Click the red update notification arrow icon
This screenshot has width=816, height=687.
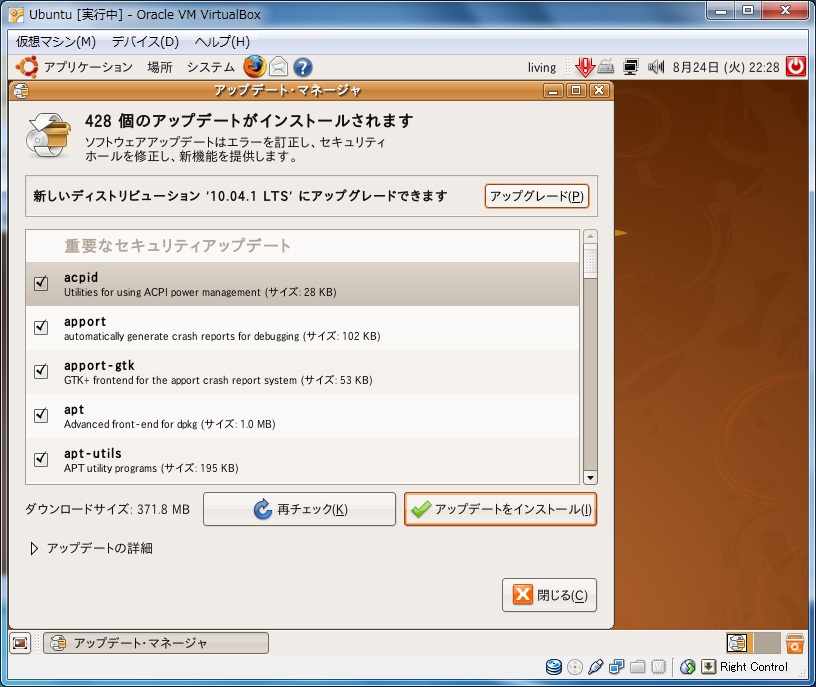[585, 67]
